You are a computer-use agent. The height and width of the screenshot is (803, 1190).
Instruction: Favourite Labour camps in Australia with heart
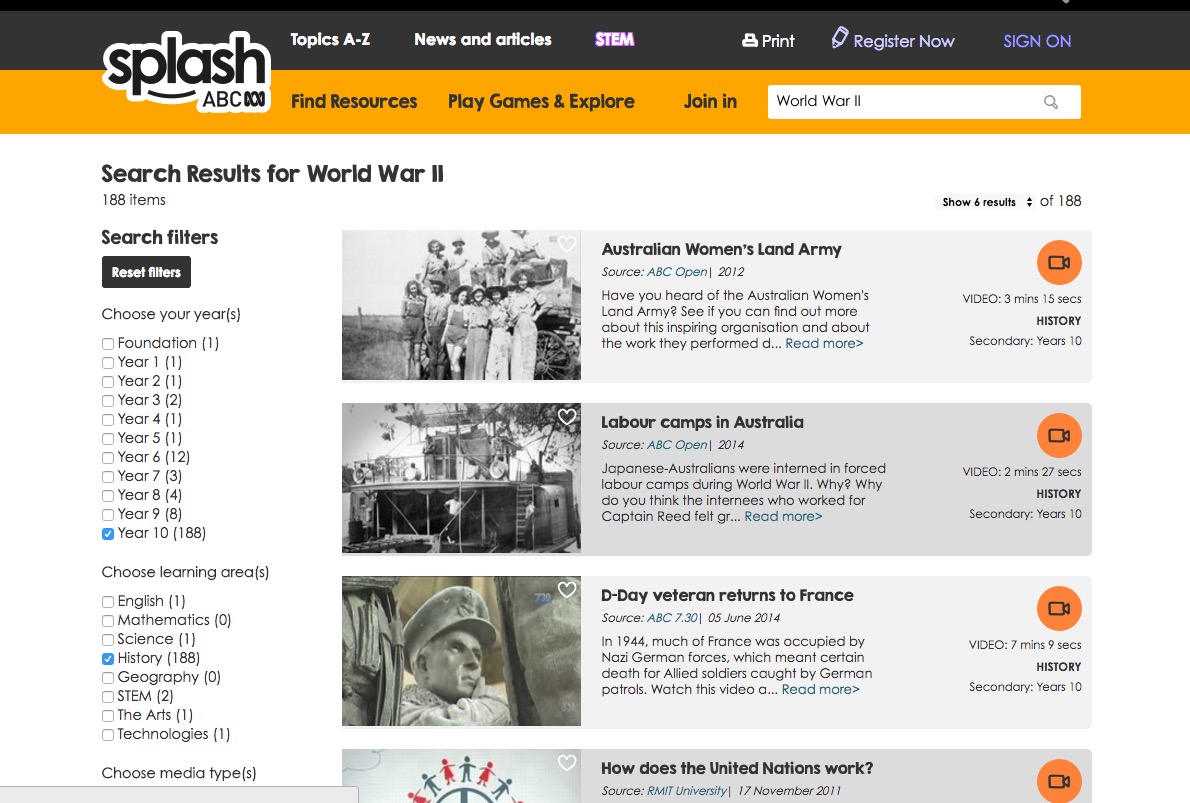(567, 417)
